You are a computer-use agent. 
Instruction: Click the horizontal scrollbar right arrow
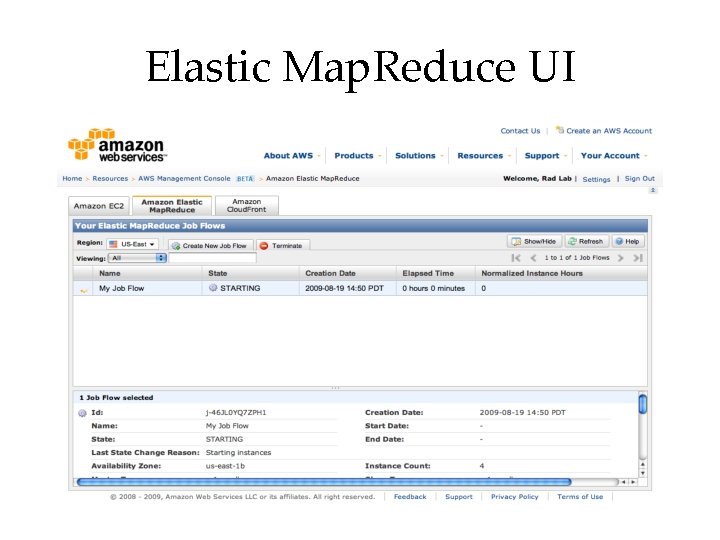[x=633, y=482]
